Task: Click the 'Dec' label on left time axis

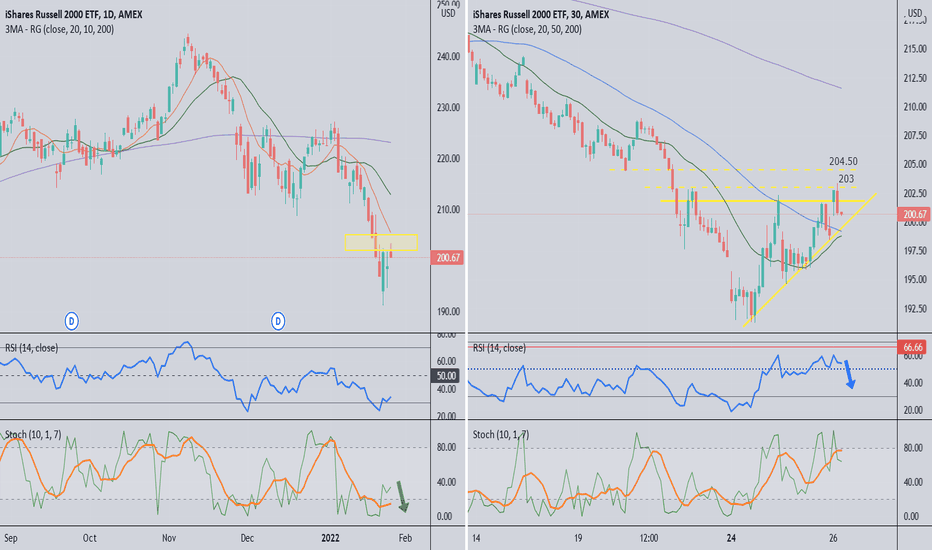Action: pos(247,538)
